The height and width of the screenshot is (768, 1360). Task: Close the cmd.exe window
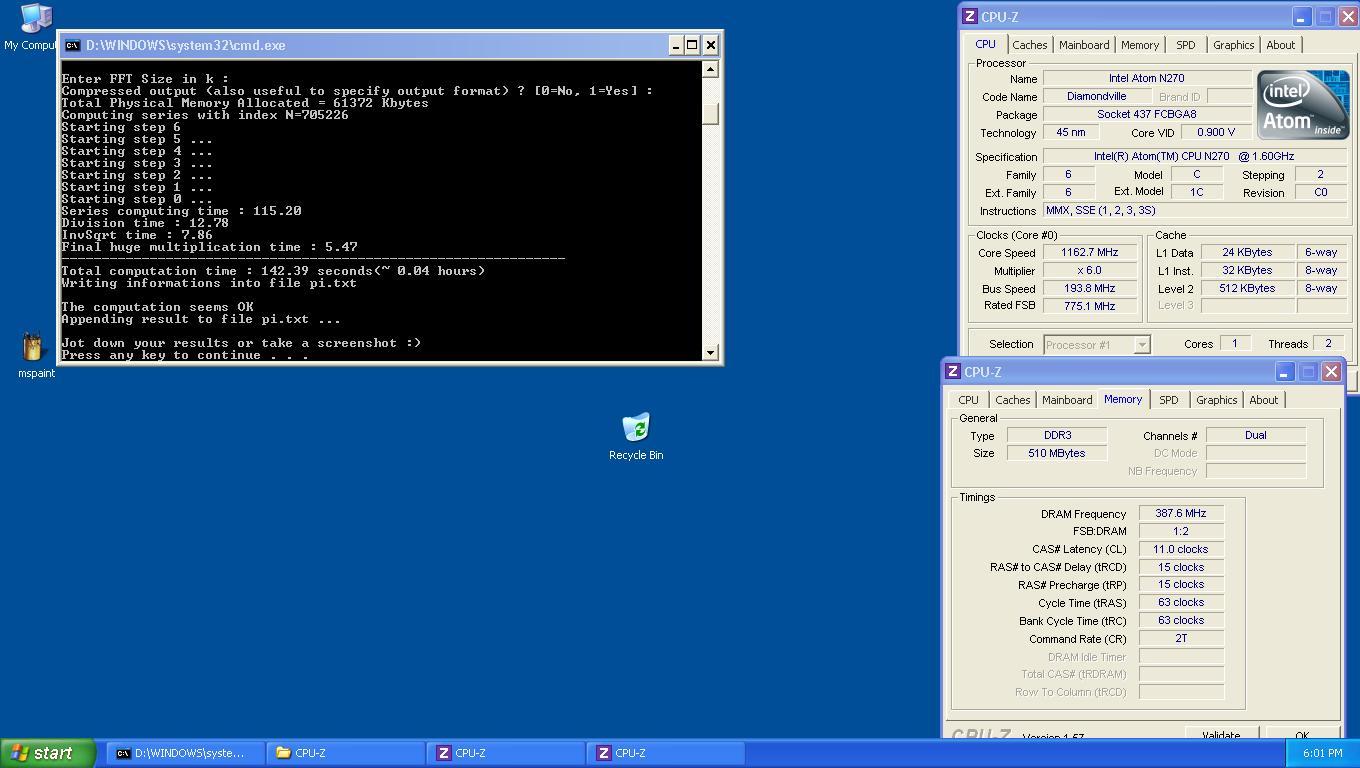pos(710,45)
